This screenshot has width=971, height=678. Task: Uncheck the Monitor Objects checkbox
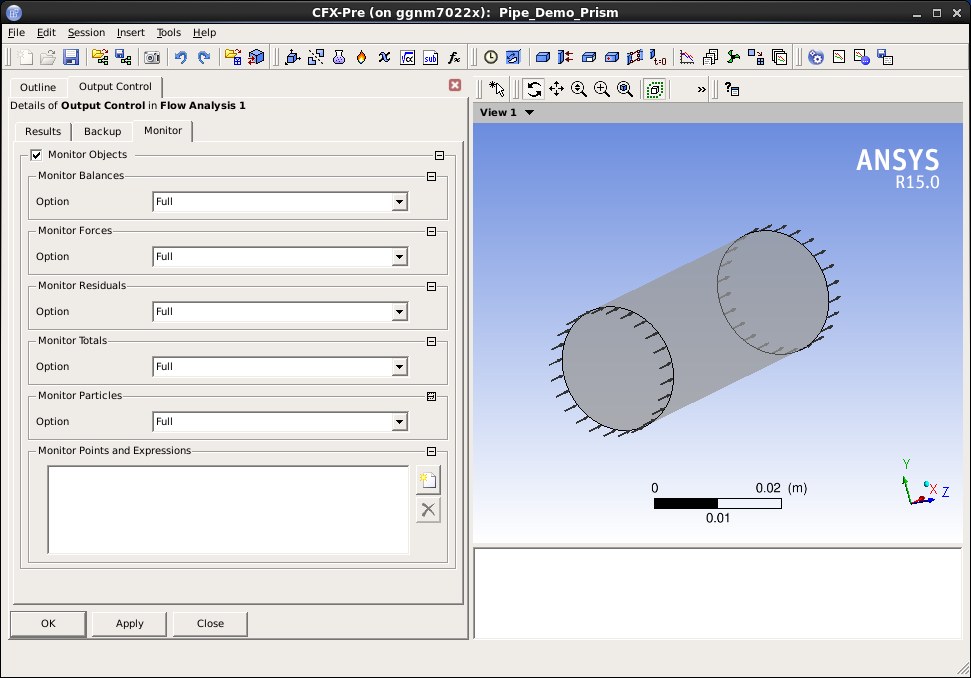[37, 155]
